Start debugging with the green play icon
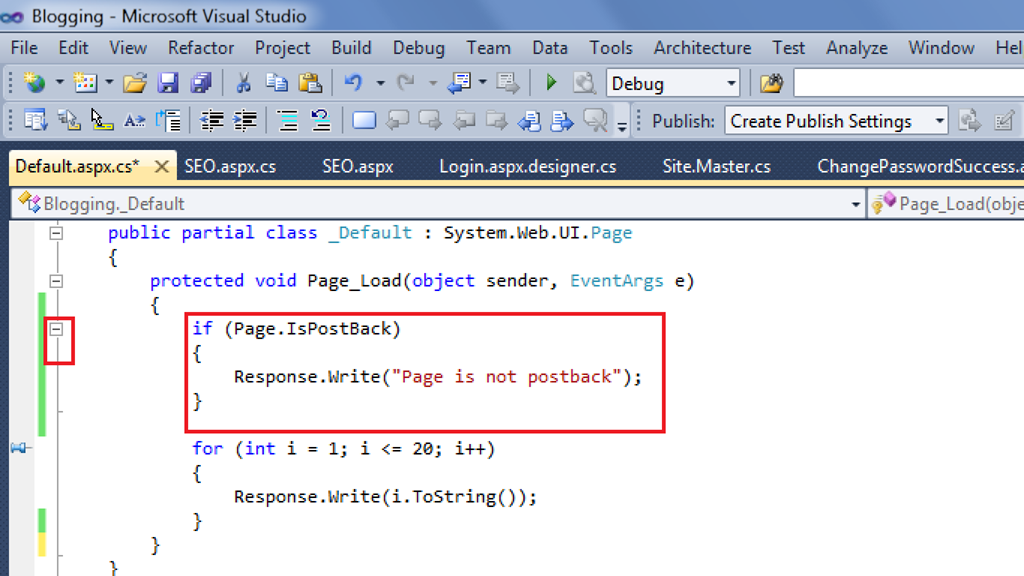The image size is (1024, 576). click(x=551, y=83)
